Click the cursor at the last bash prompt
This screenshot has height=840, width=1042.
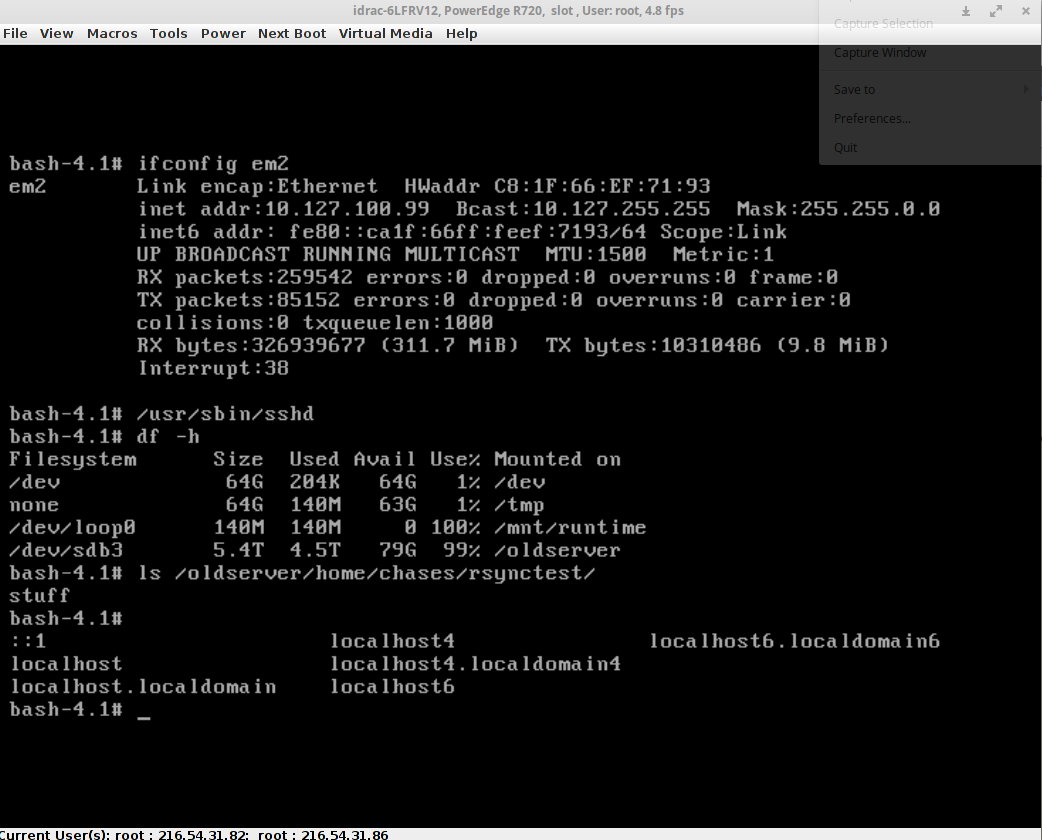143,711
